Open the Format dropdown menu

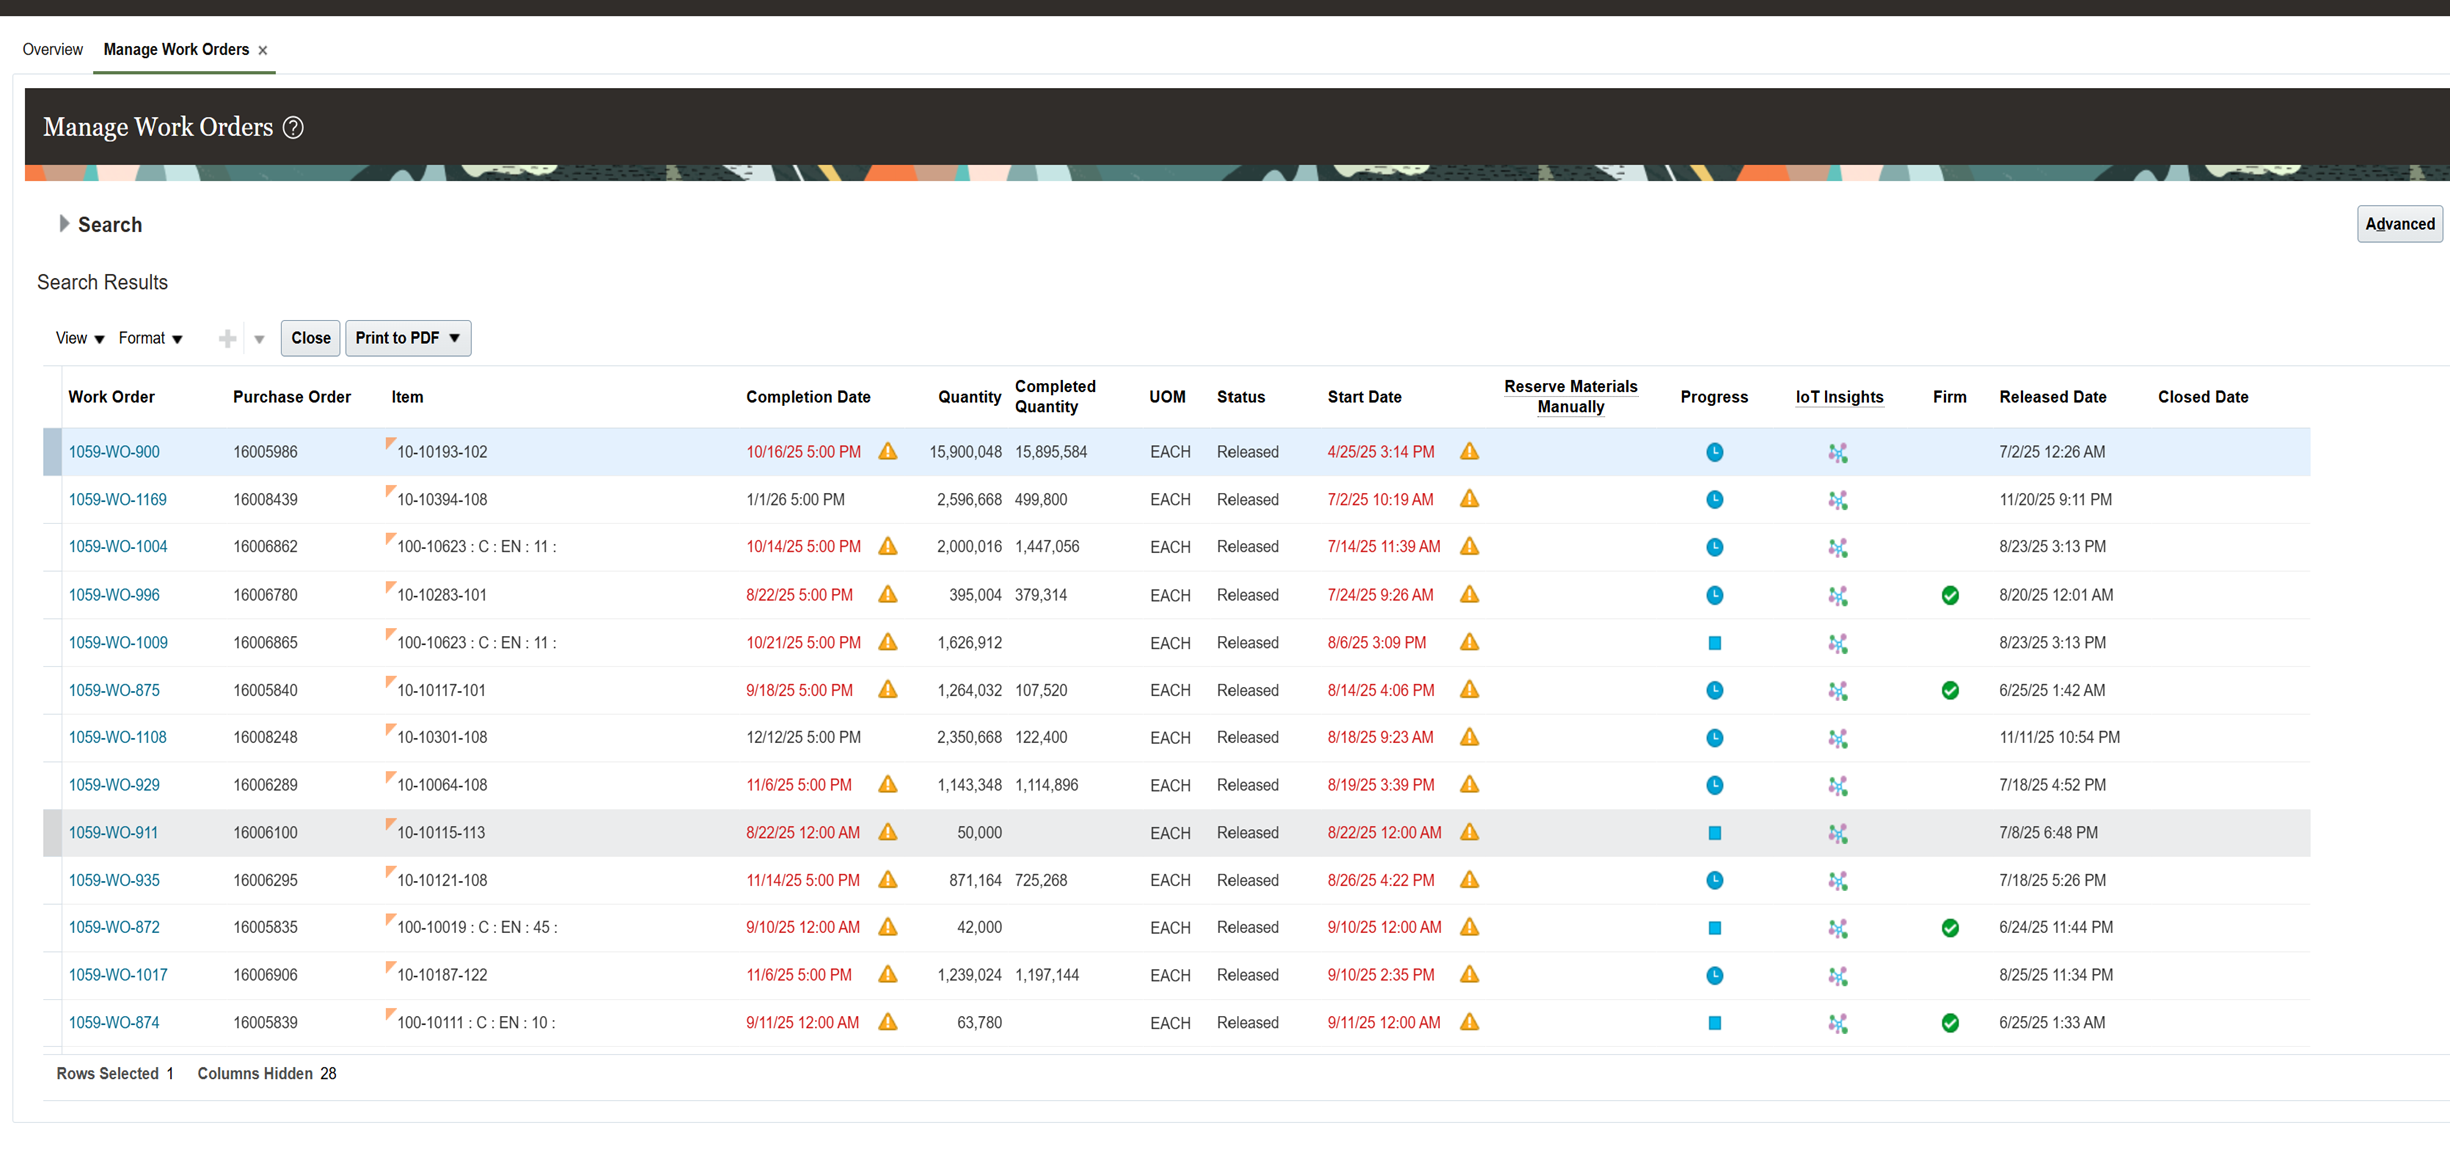coord(151,338)
